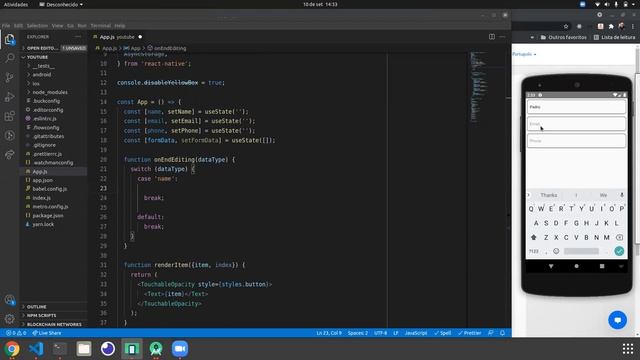Click the code minimap preview
The width and height of the screenshot is (640, 360).
(x=478, y=87)
